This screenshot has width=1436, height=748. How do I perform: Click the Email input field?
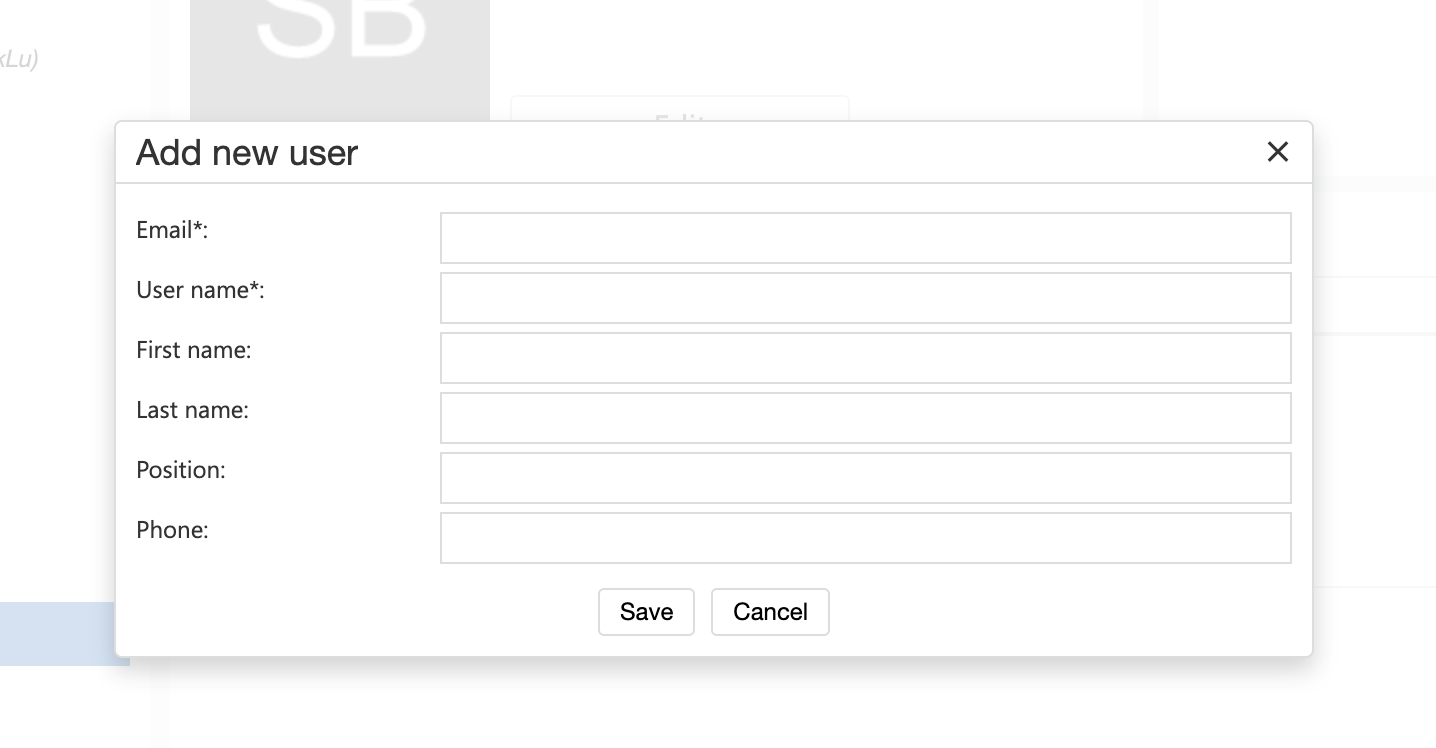pyautogui.click(x=865, y=238)
